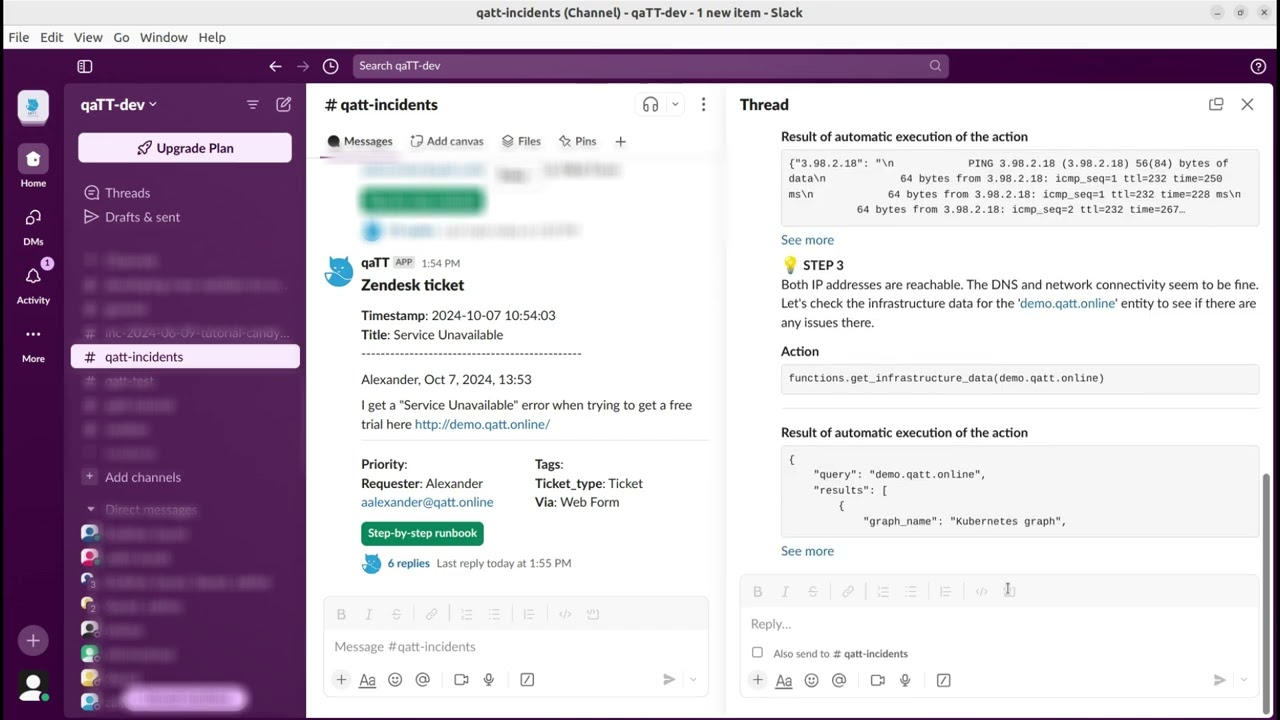Open the channel's three-dot more actions menu
Viewport: 1280px width, 720px height.
pos(703,105)
